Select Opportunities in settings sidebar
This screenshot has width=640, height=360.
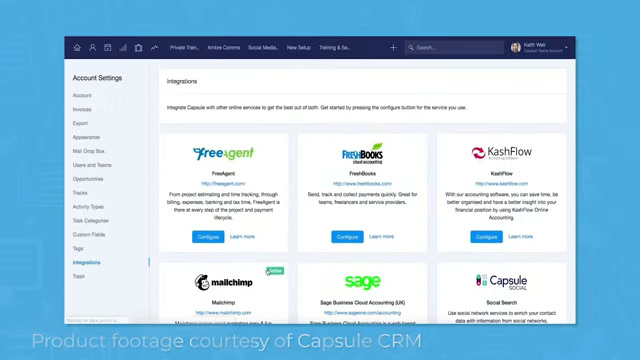(x=88, y=179)
